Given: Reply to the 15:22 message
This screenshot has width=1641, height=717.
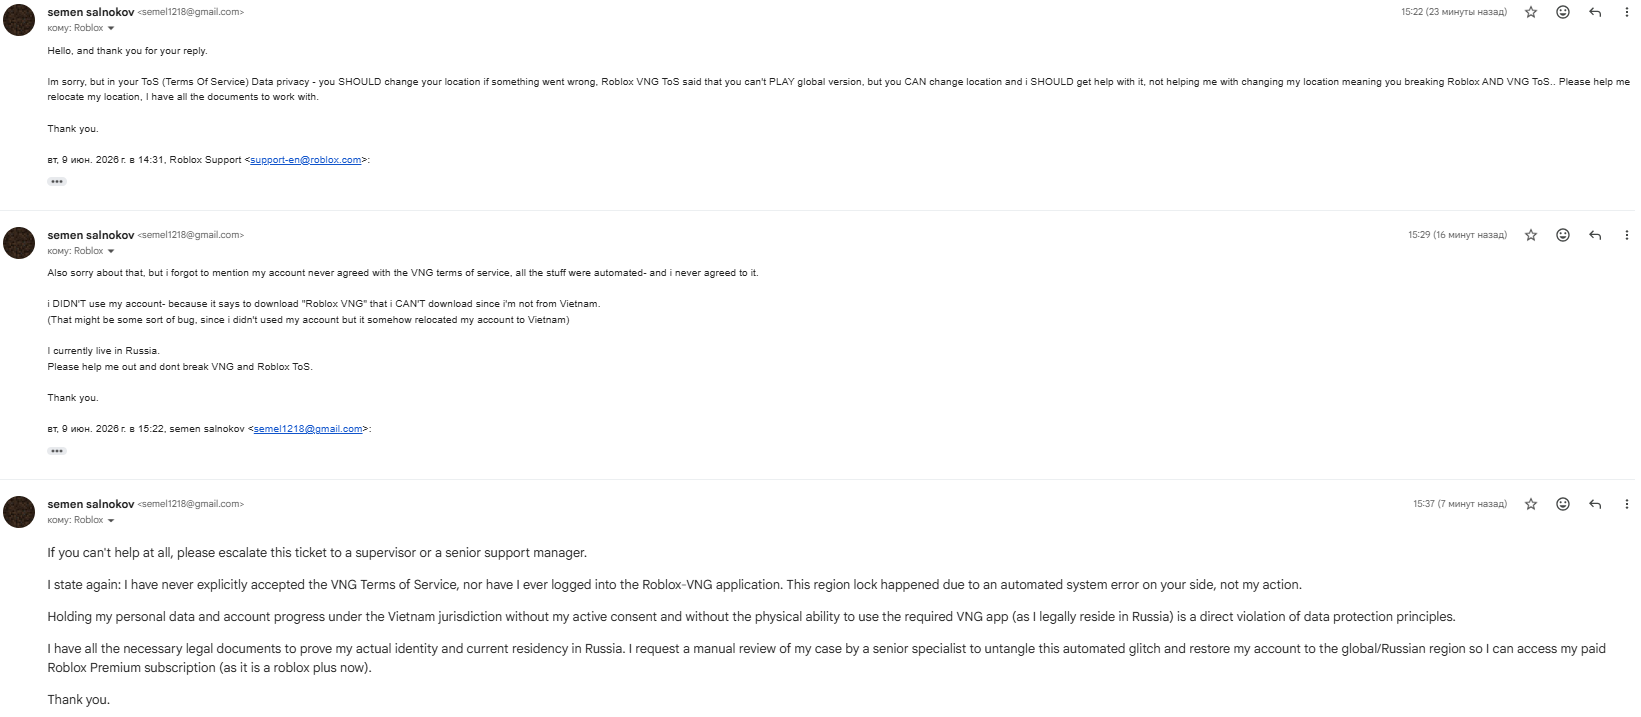Looking at the screenshot, I should 1595,12.
